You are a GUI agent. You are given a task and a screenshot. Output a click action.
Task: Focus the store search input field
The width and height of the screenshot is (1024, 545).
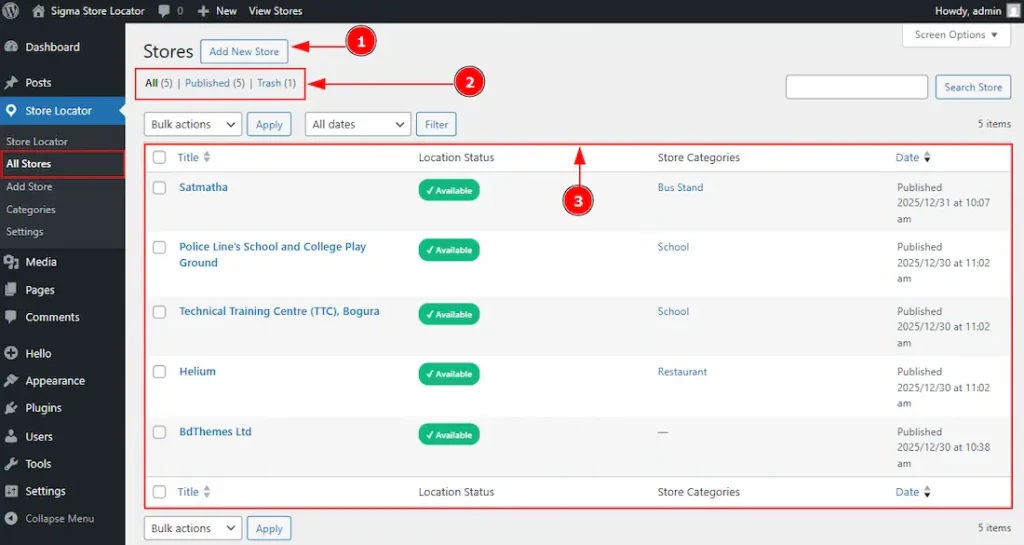(856, 87)
